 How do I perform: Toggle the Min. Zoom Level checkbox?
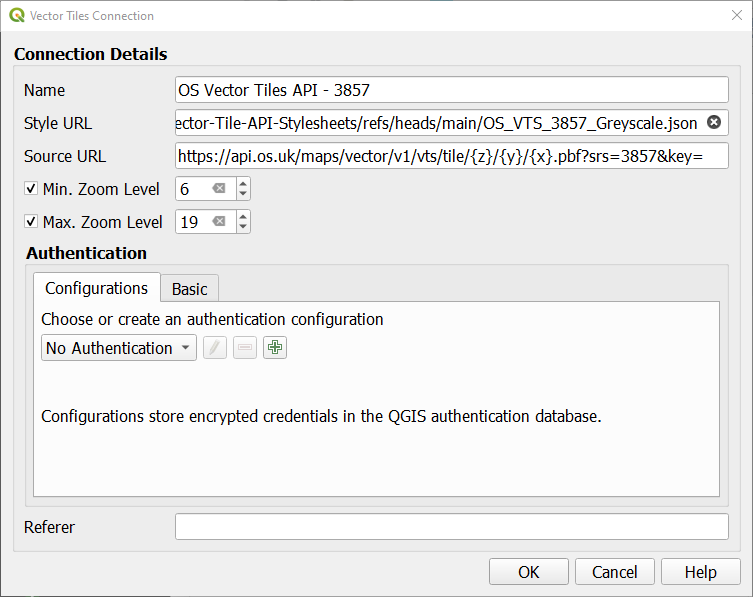[31, 188]
